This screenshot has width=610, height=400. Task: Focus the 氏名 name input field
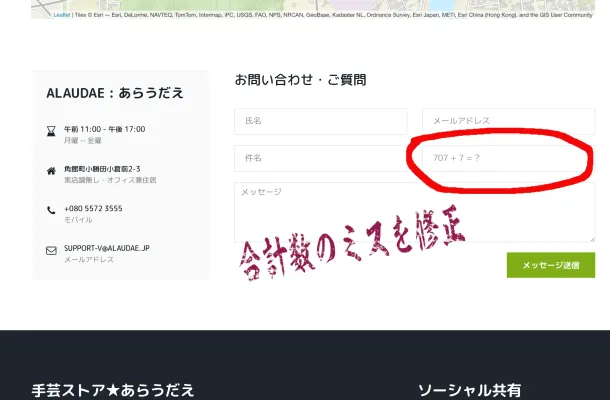coord(320,121)
